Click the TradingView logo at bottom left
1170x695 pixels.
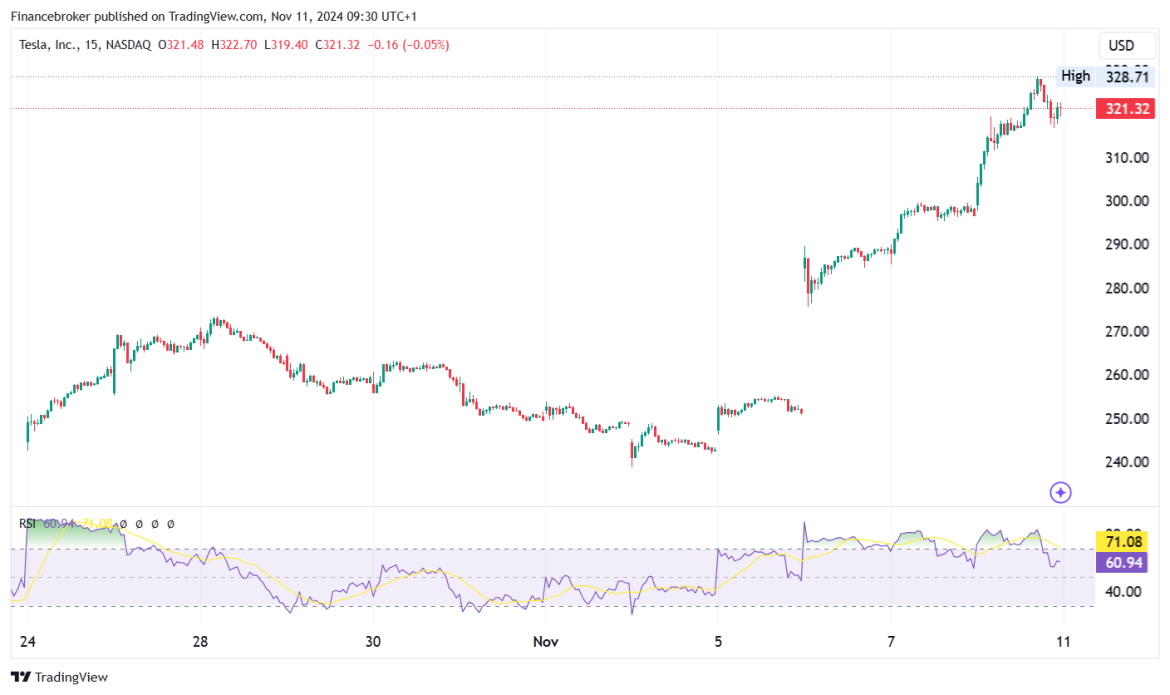(60, 677)
